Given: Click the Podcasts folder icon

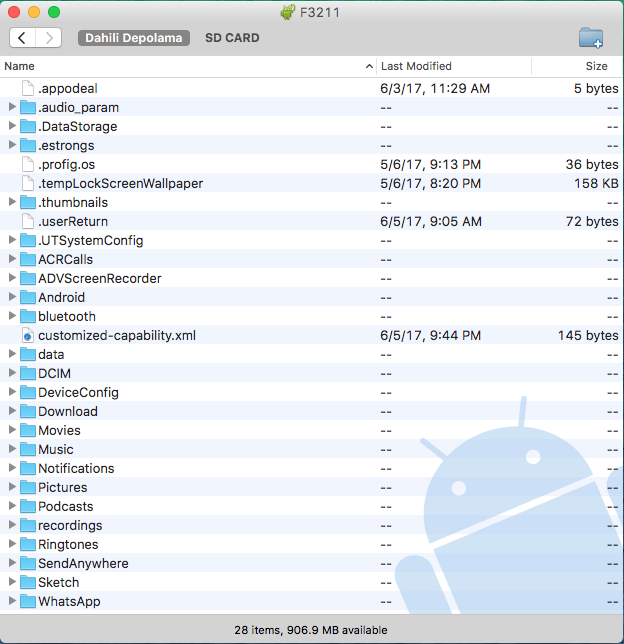Looking at the screenshot, I should pyautogui.click(x=28, y=506).
